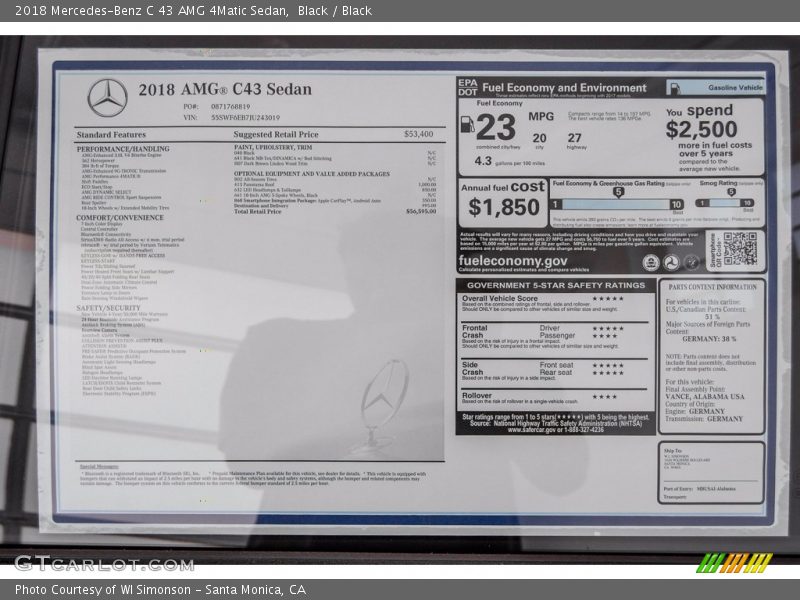Click the third round agency seal beside QR code
The width and height of the screenshot is (800, 600).
coord(691,262)
